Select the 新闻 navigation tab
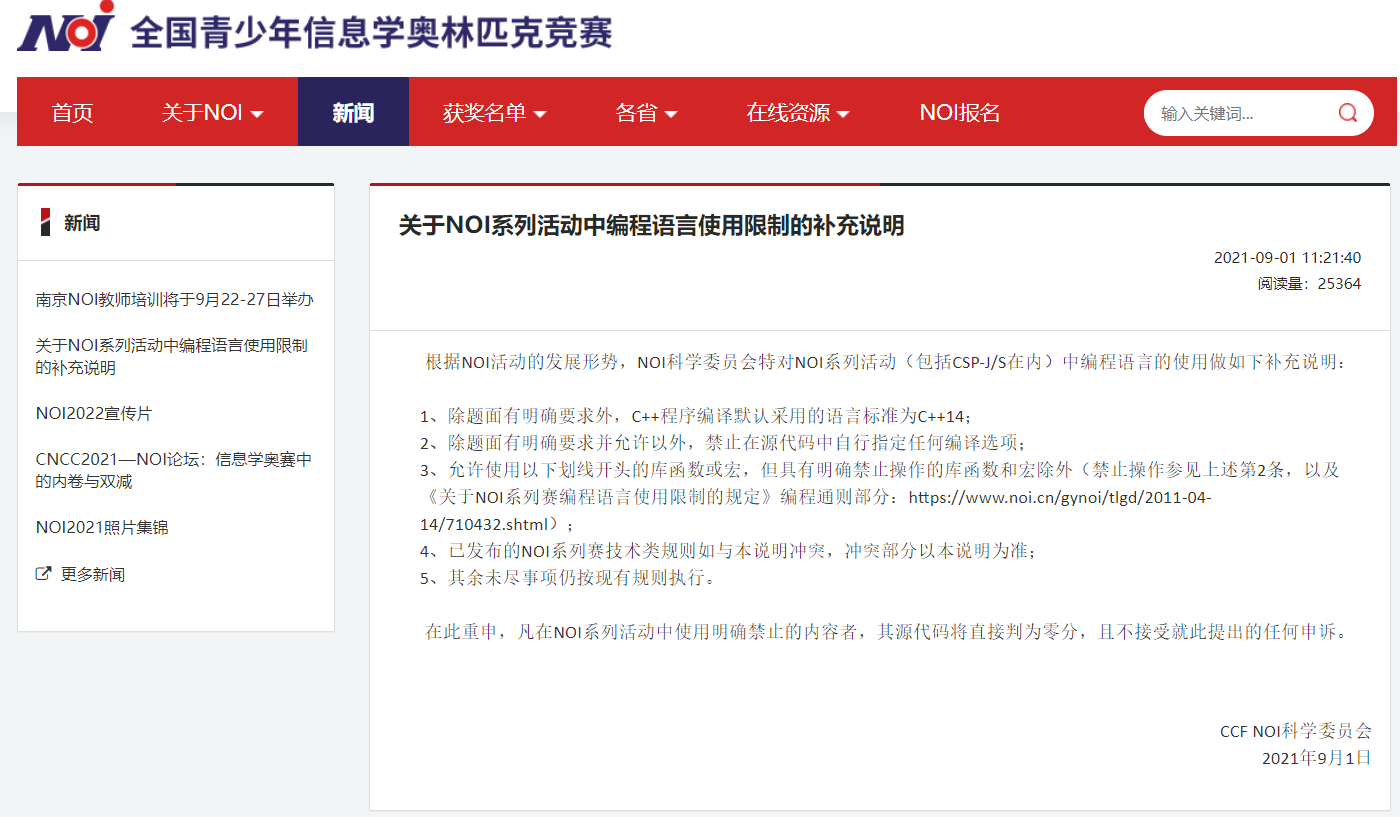Viewport: 1400px width, 817px height. 353,112
